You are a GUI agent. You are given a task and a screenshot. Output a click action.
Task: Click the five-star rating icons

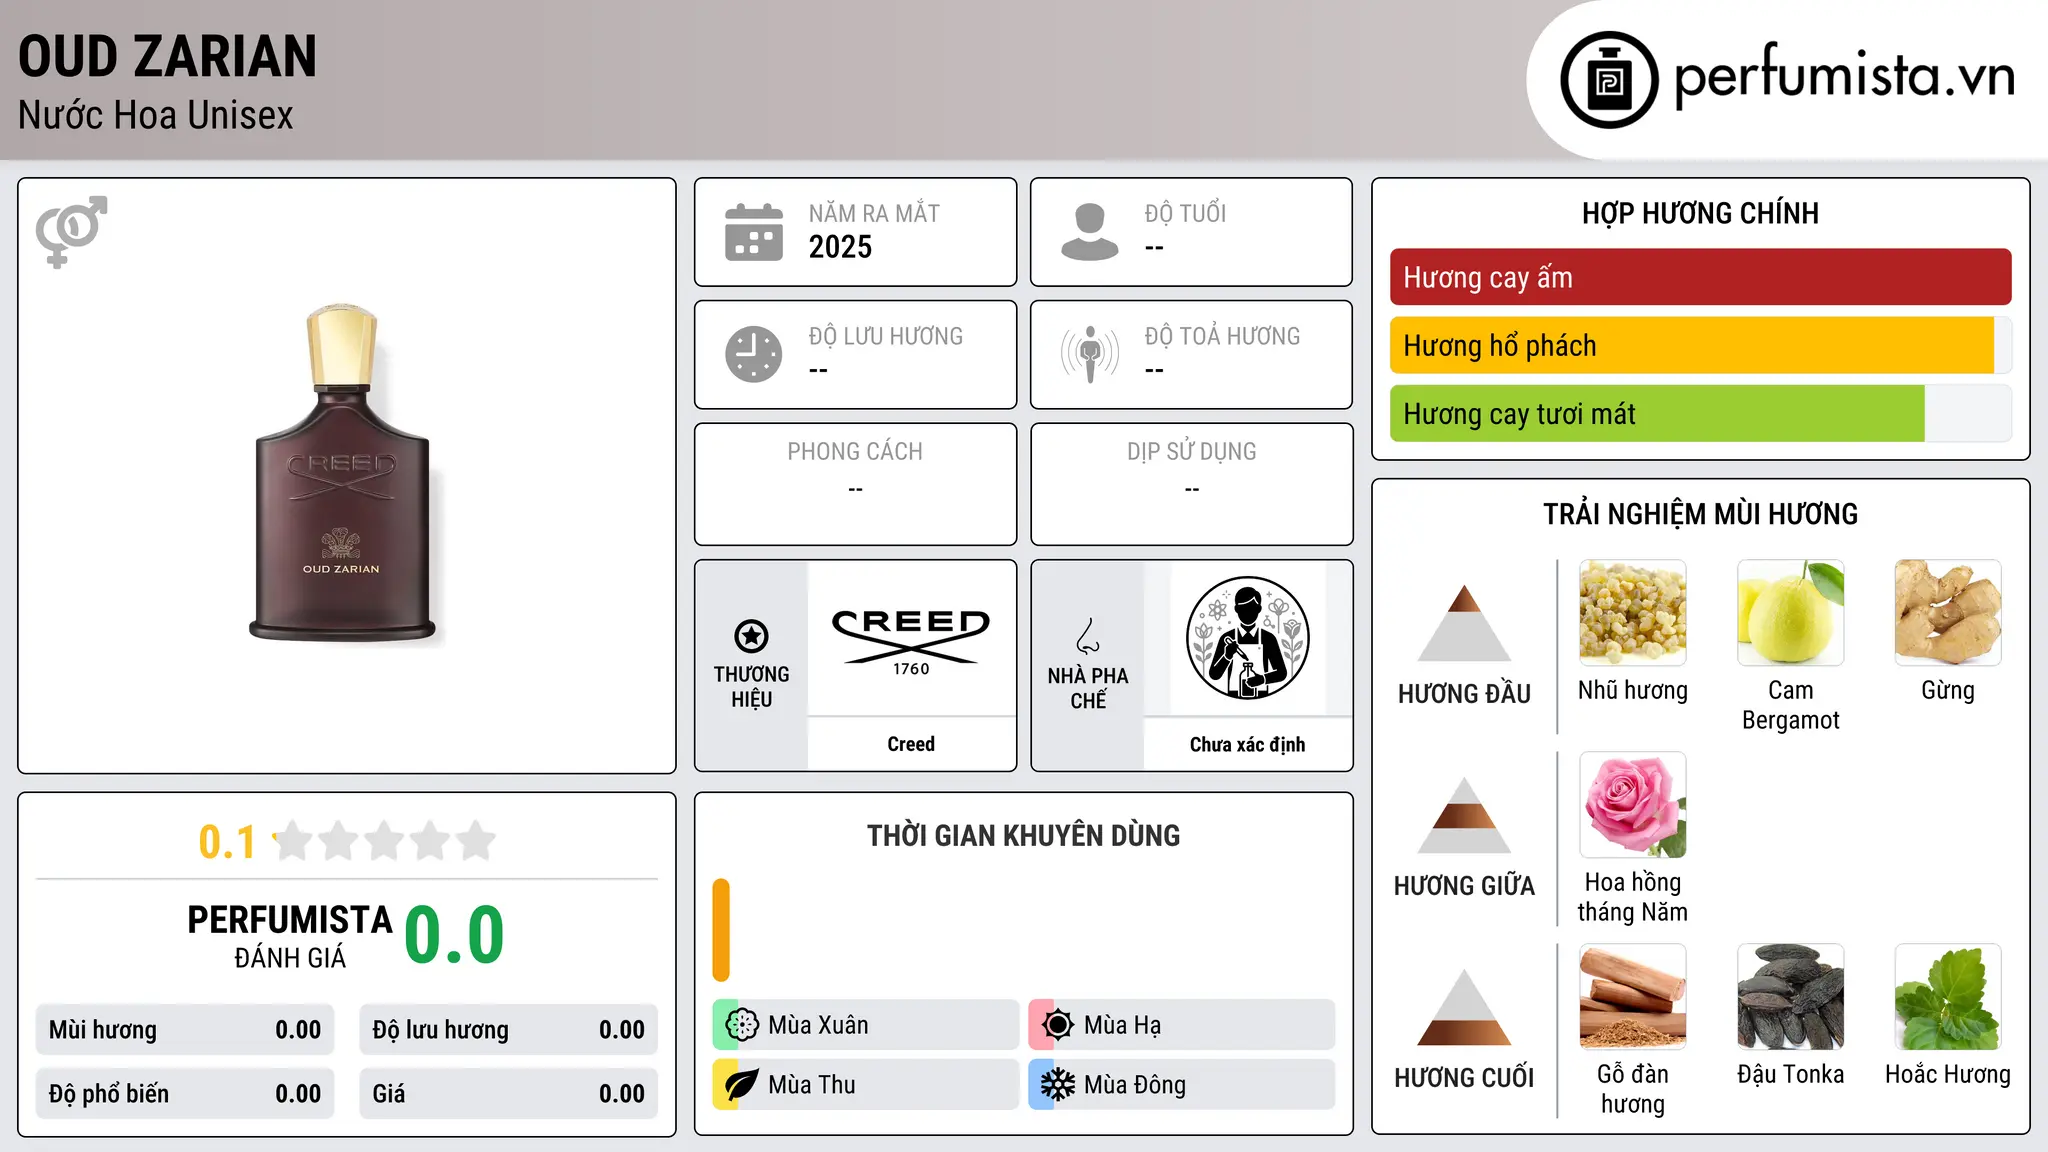click(x=384, y=841)
